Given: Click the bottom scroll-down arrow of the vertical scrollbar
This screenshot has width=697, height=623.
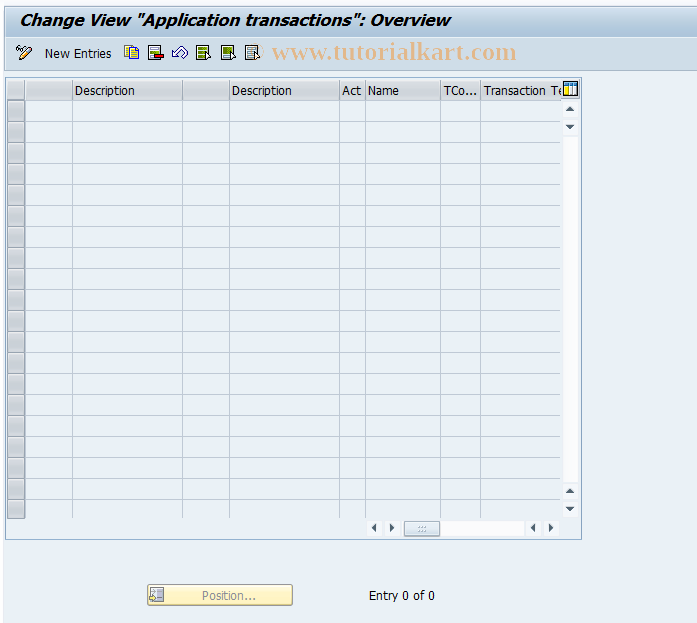Looking at the screenshot, I should pyautogui.click(x=570, y=509).
